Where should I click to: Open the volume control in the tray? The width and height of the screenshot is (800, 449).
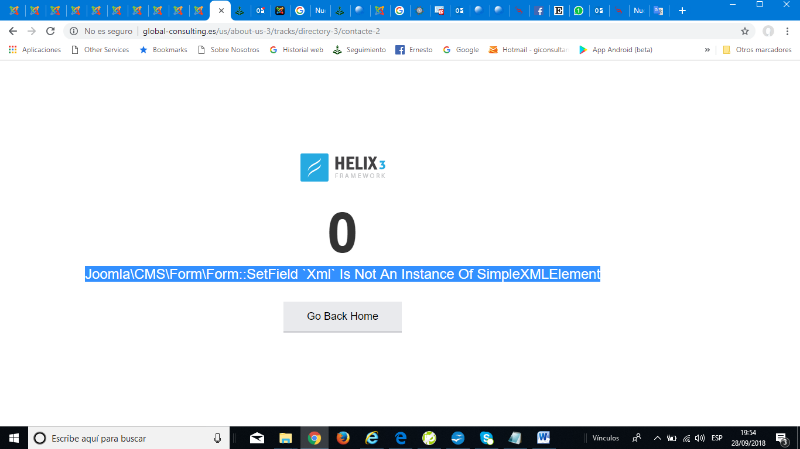tap(701, 438)
